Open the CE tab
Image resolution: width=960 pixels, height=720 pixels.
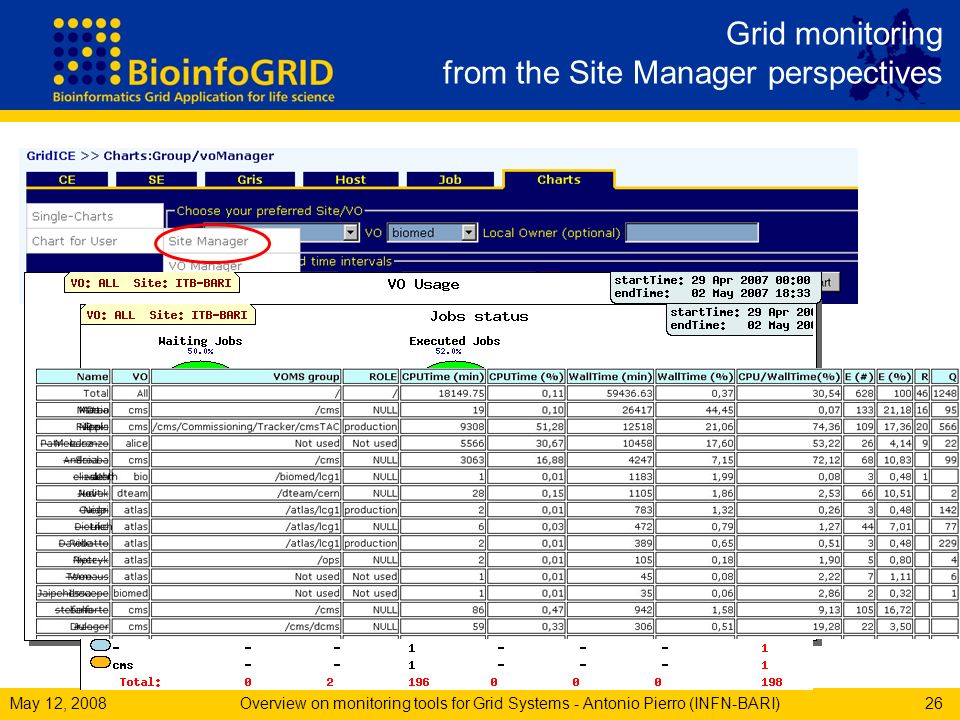(x=67, y=179)
